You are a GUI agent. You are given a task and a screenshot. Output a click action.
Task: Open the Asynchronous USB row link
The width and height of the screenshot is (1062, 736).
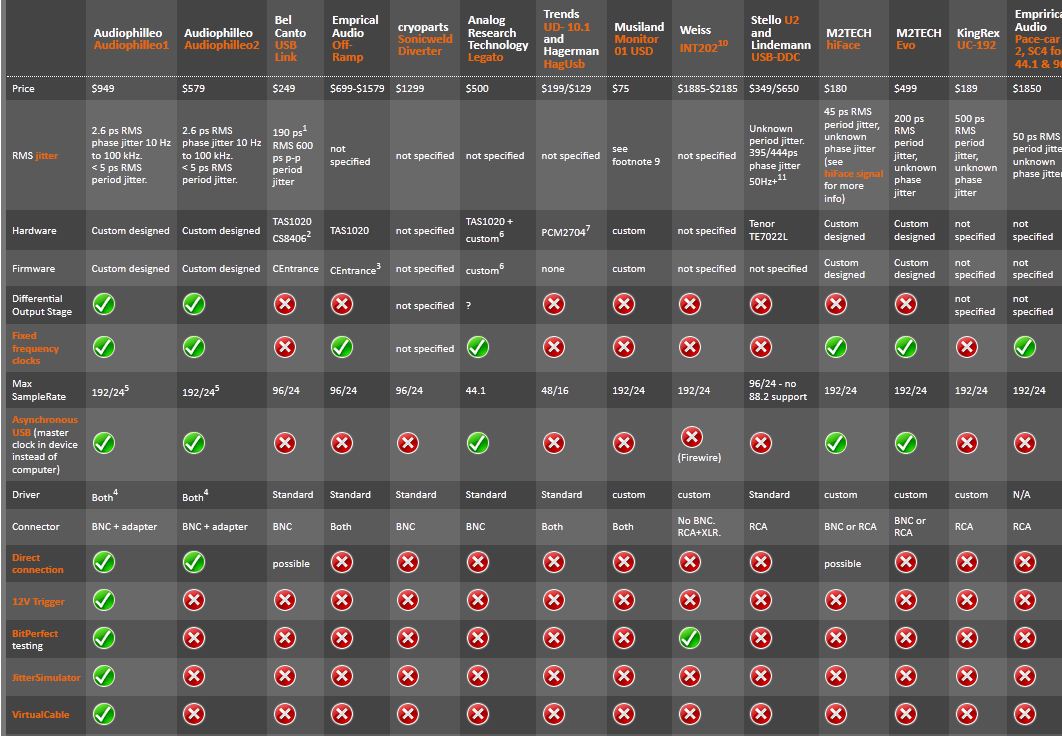point(44,420)
